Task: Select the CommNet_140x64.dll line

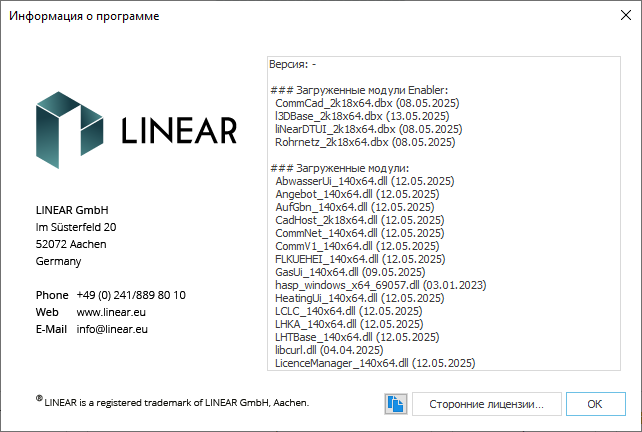Action: 359,233
